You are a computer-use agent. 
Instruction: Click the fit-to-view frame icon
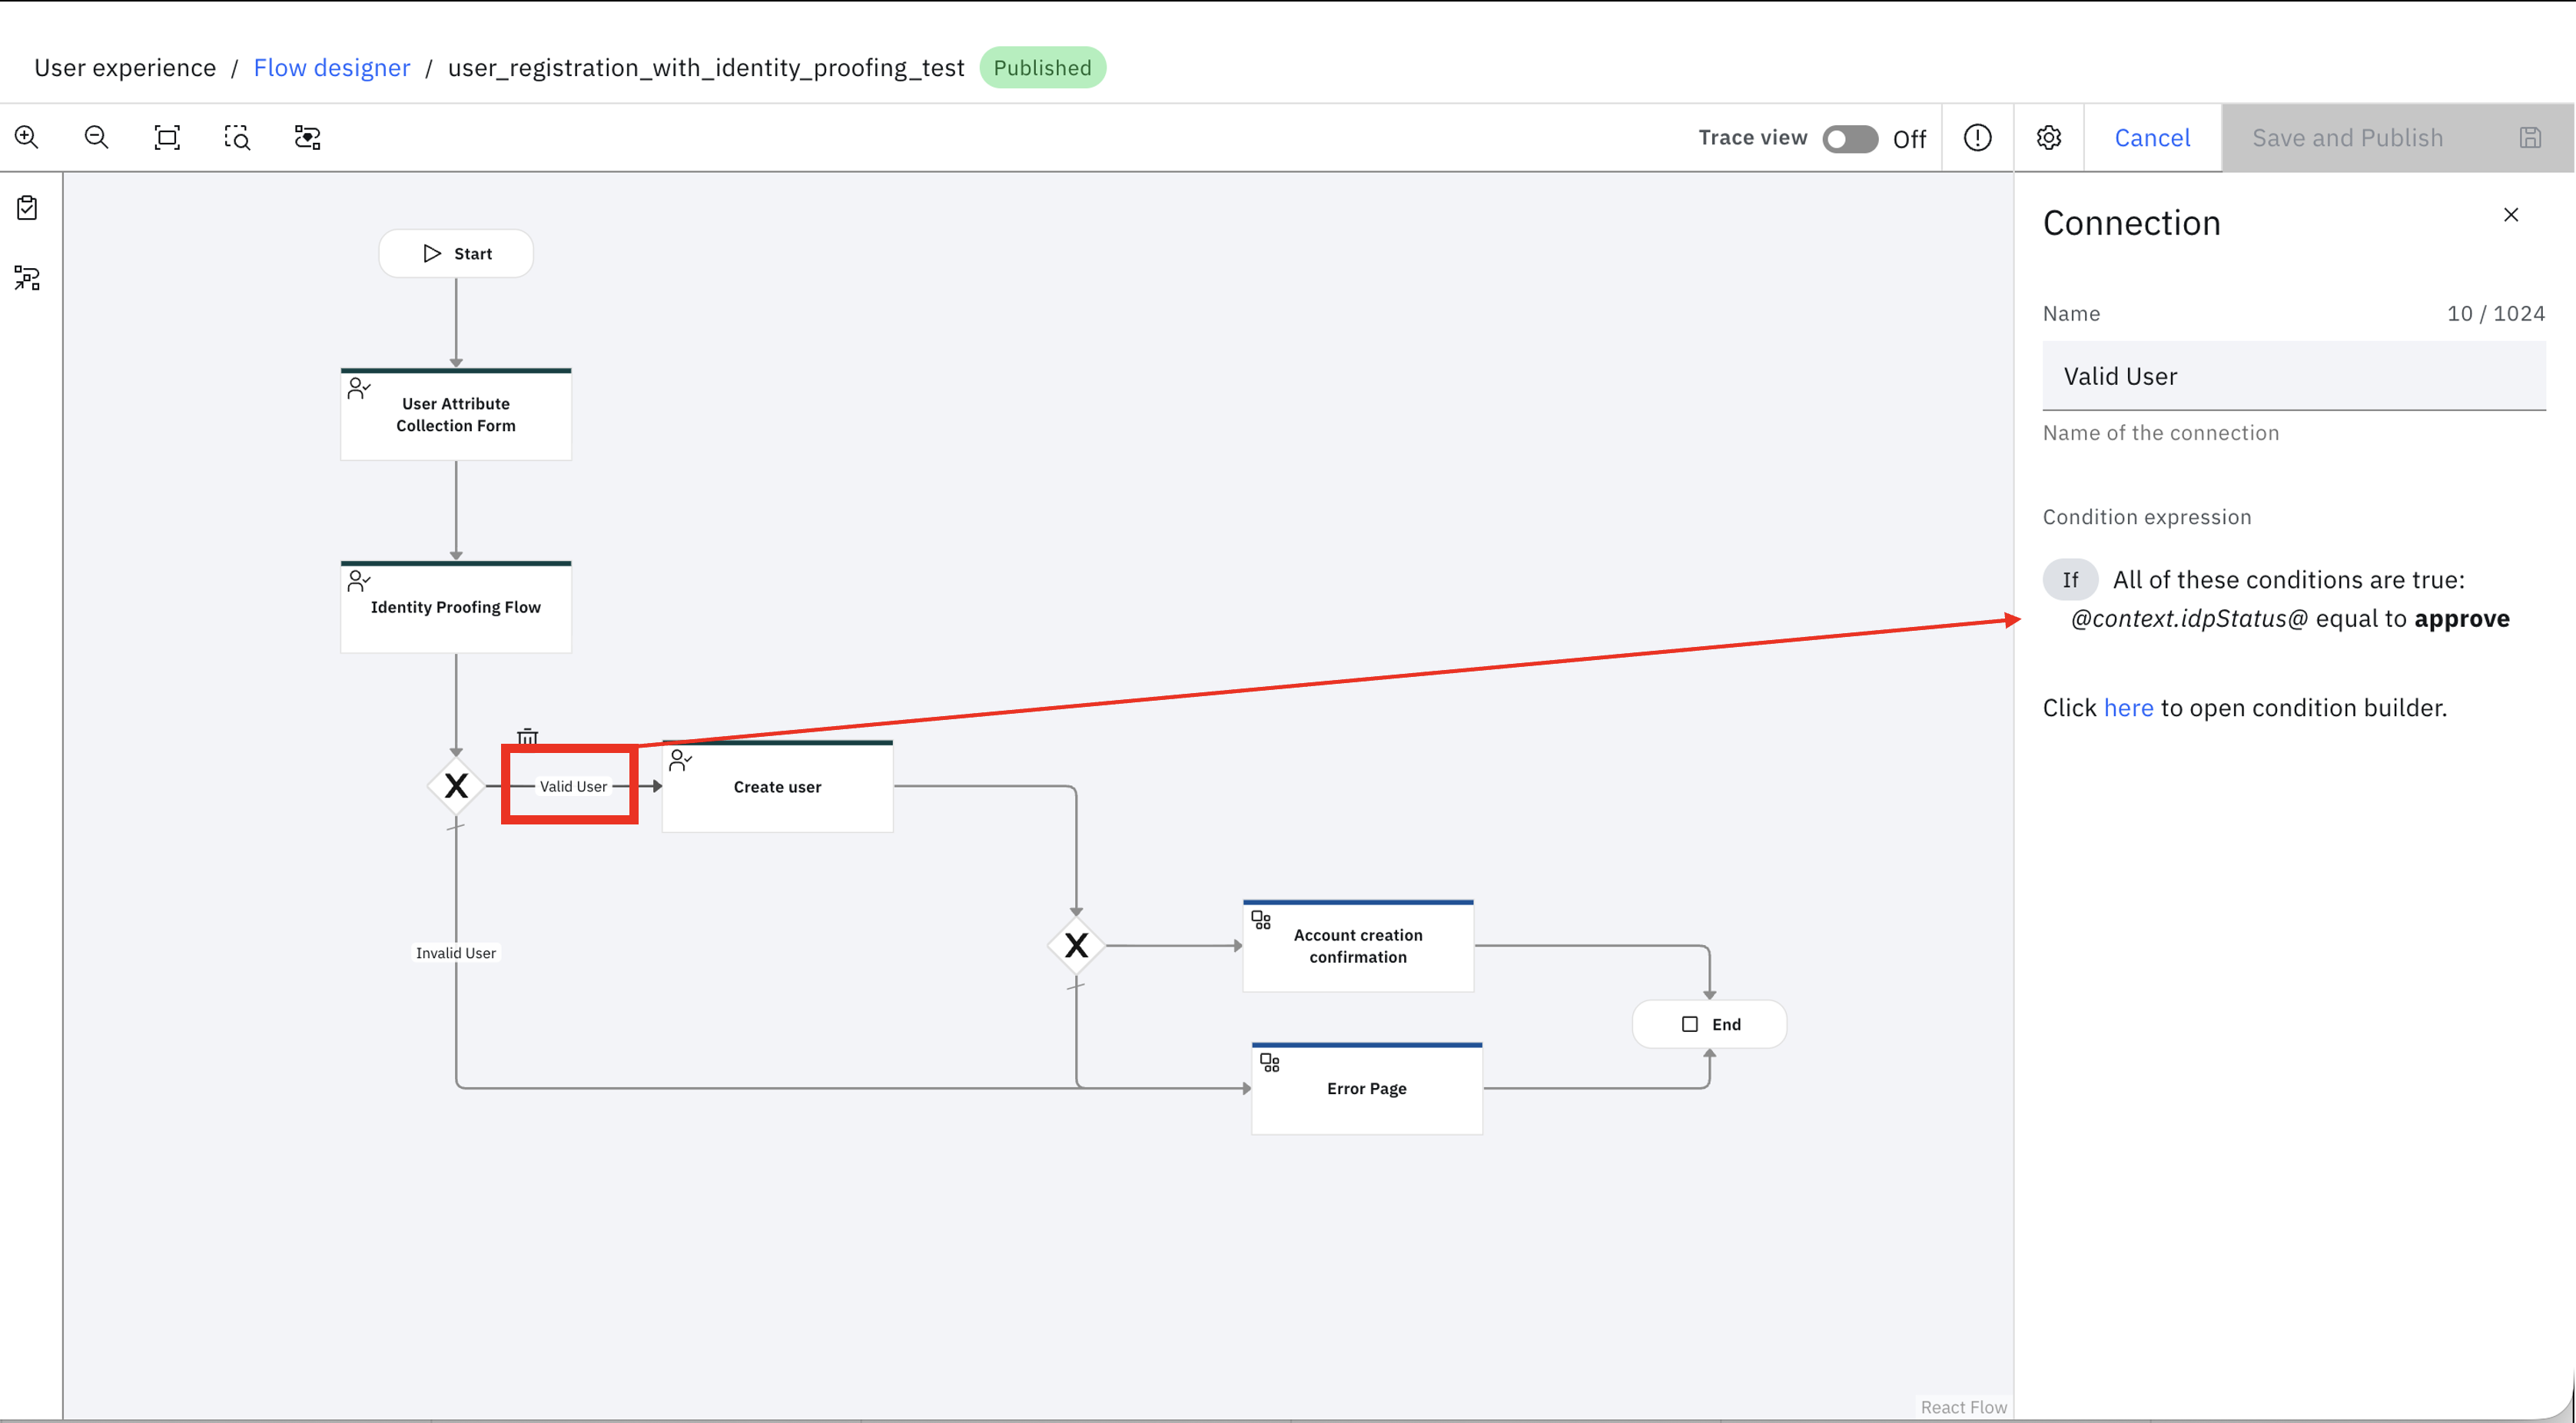pos(167,137)
